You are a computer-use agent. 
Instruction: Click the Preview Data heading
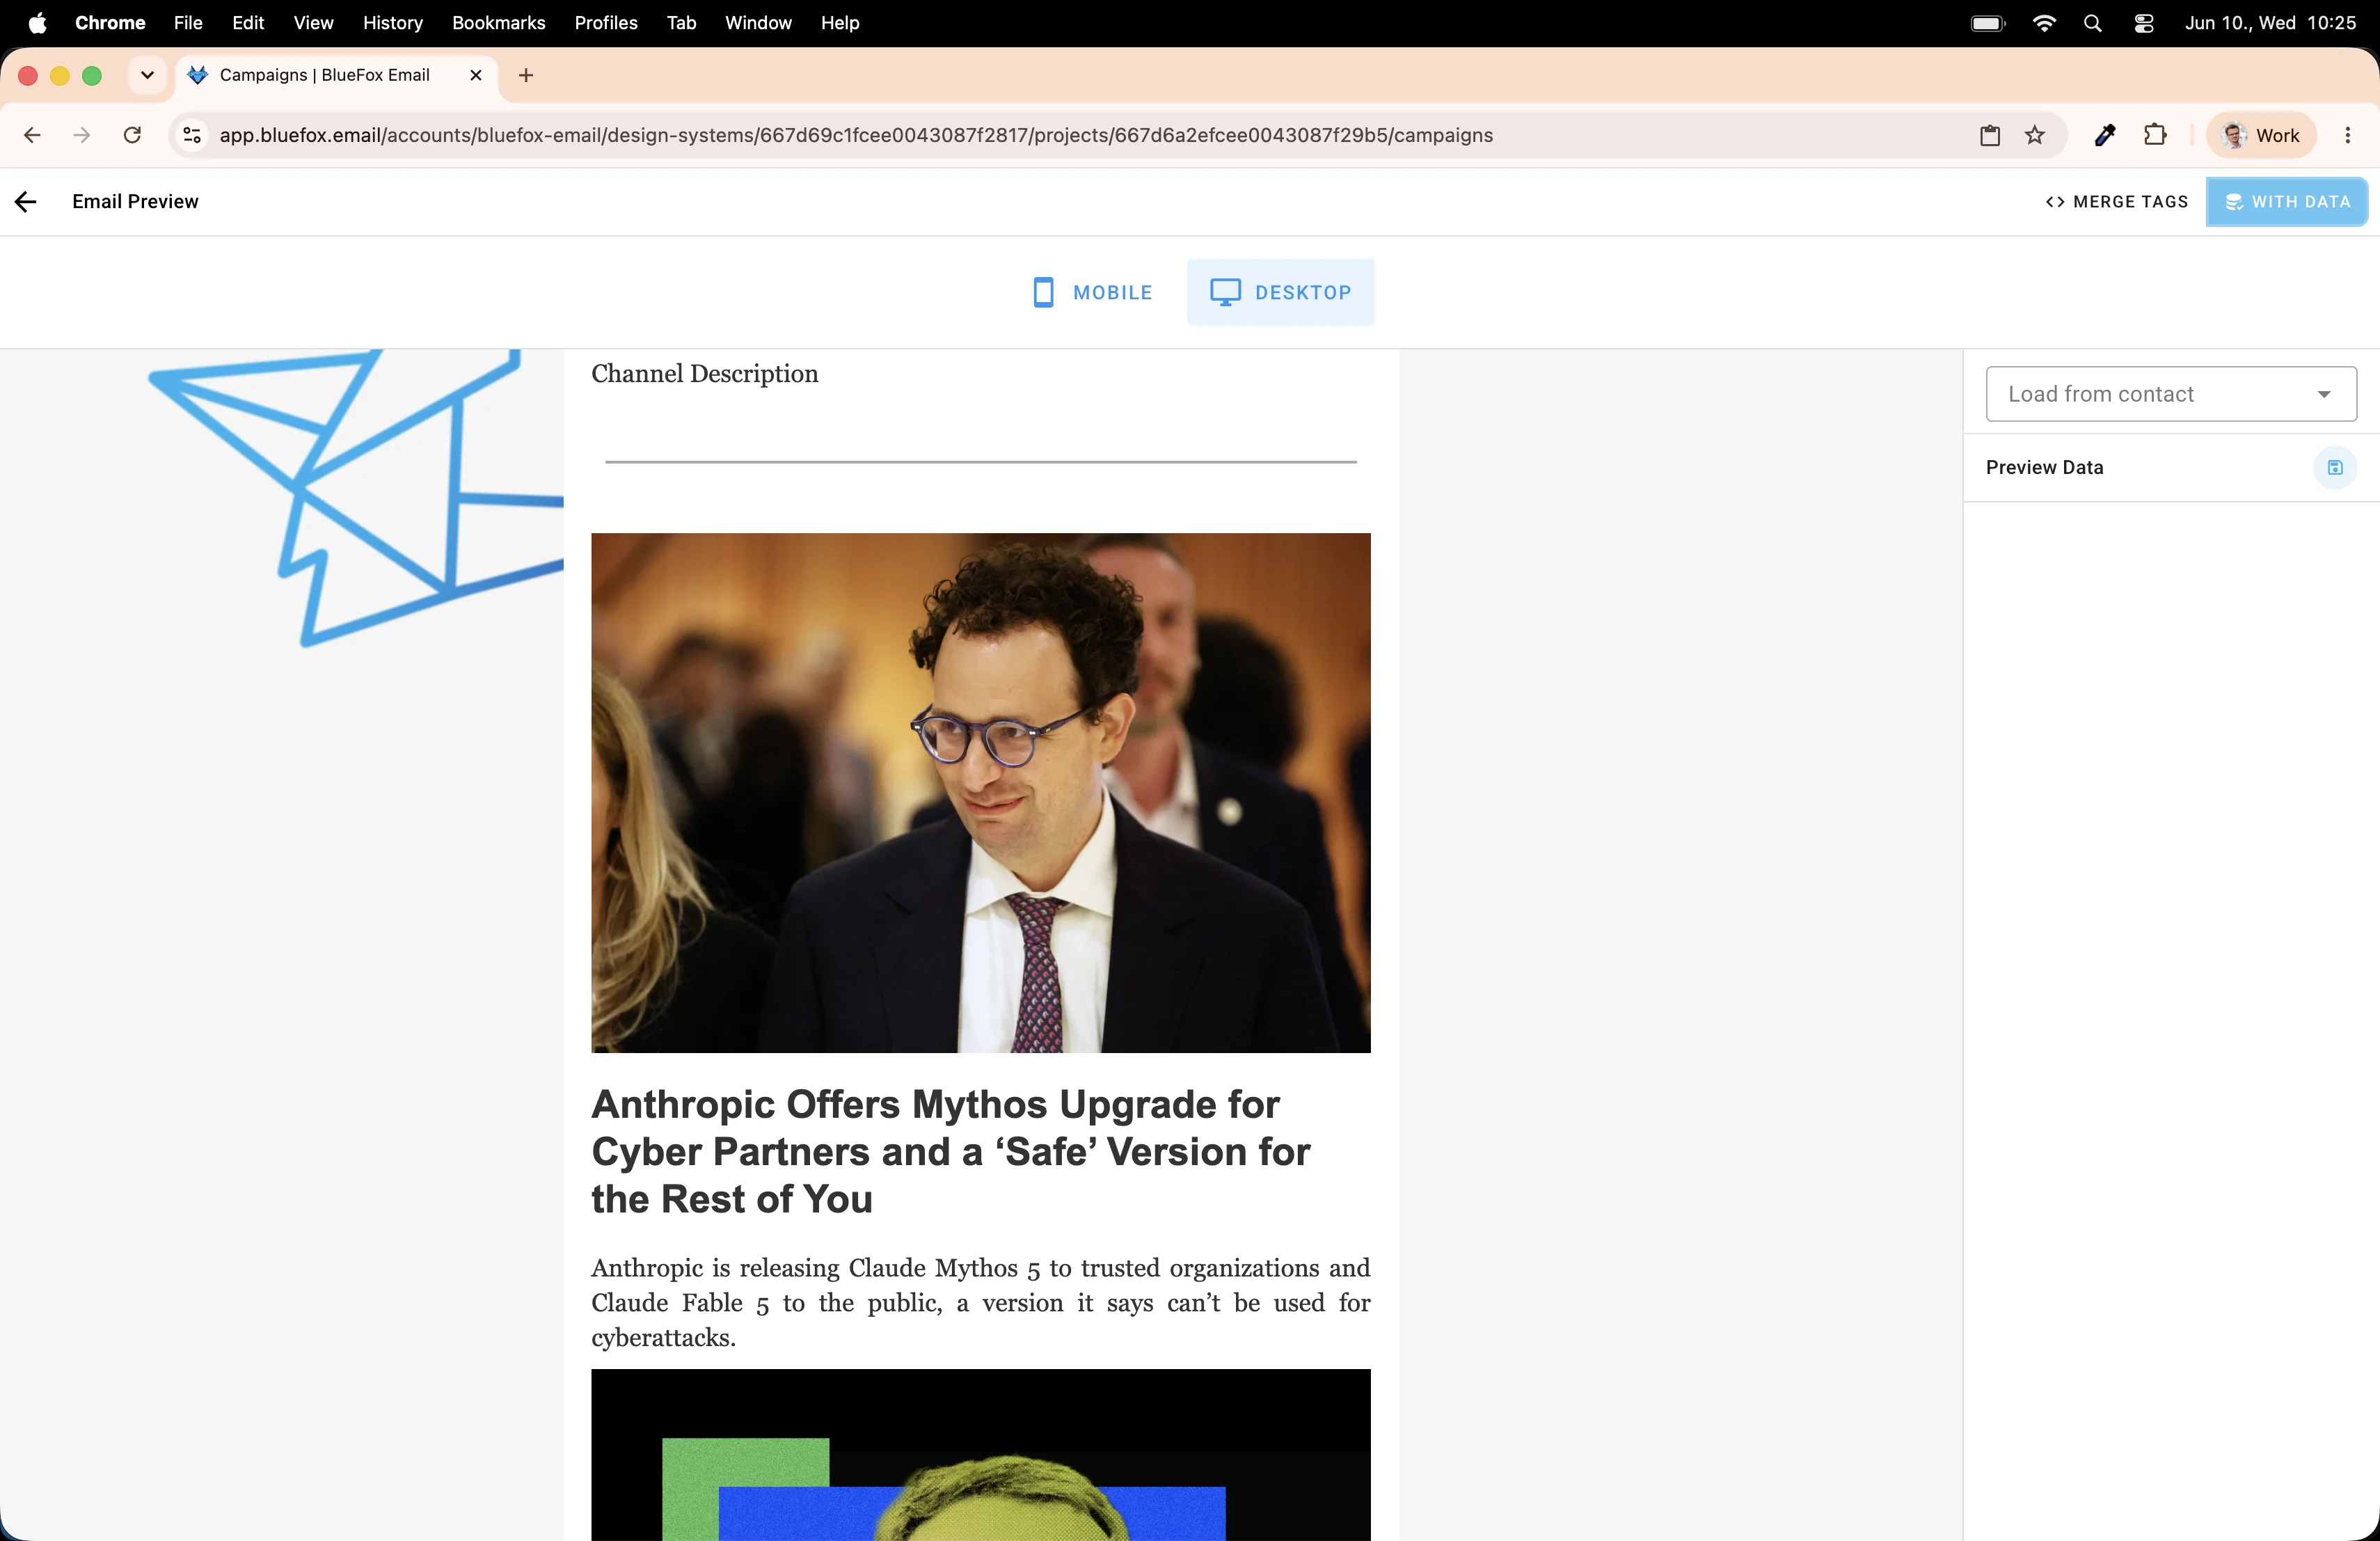(2044, 467)
